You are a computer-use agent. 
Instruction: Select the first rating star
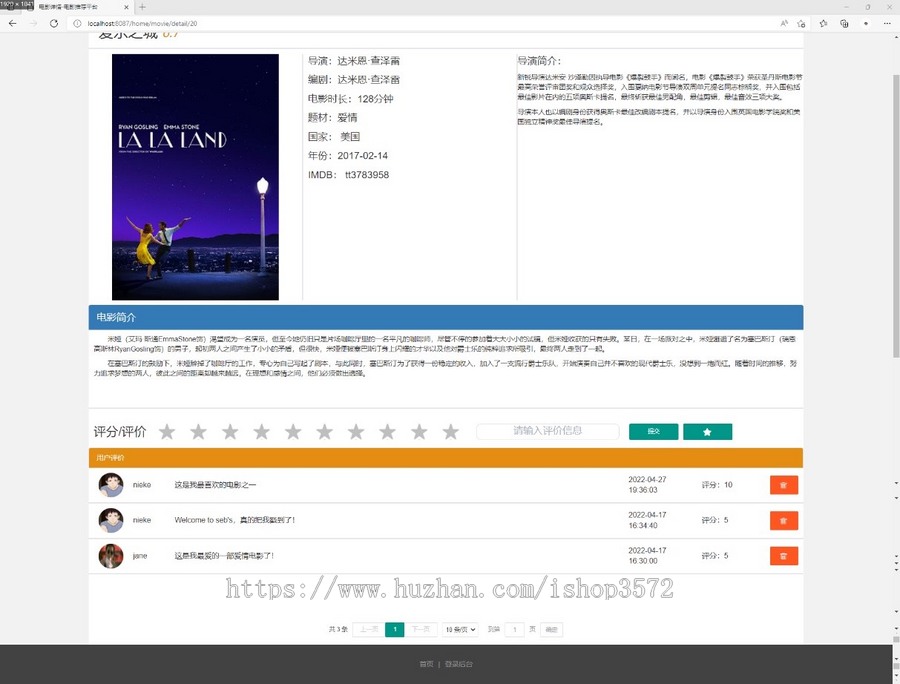tap(167, 432)
